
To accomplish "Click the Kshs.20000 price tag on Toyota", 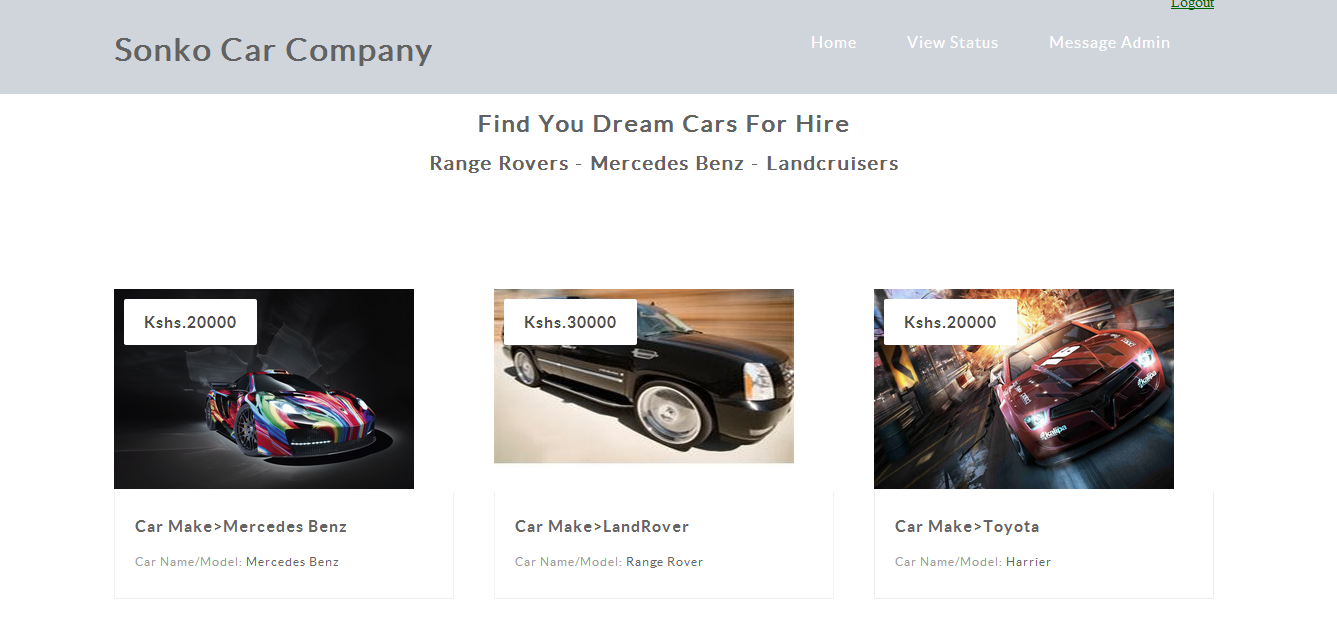I will [950, 322].
